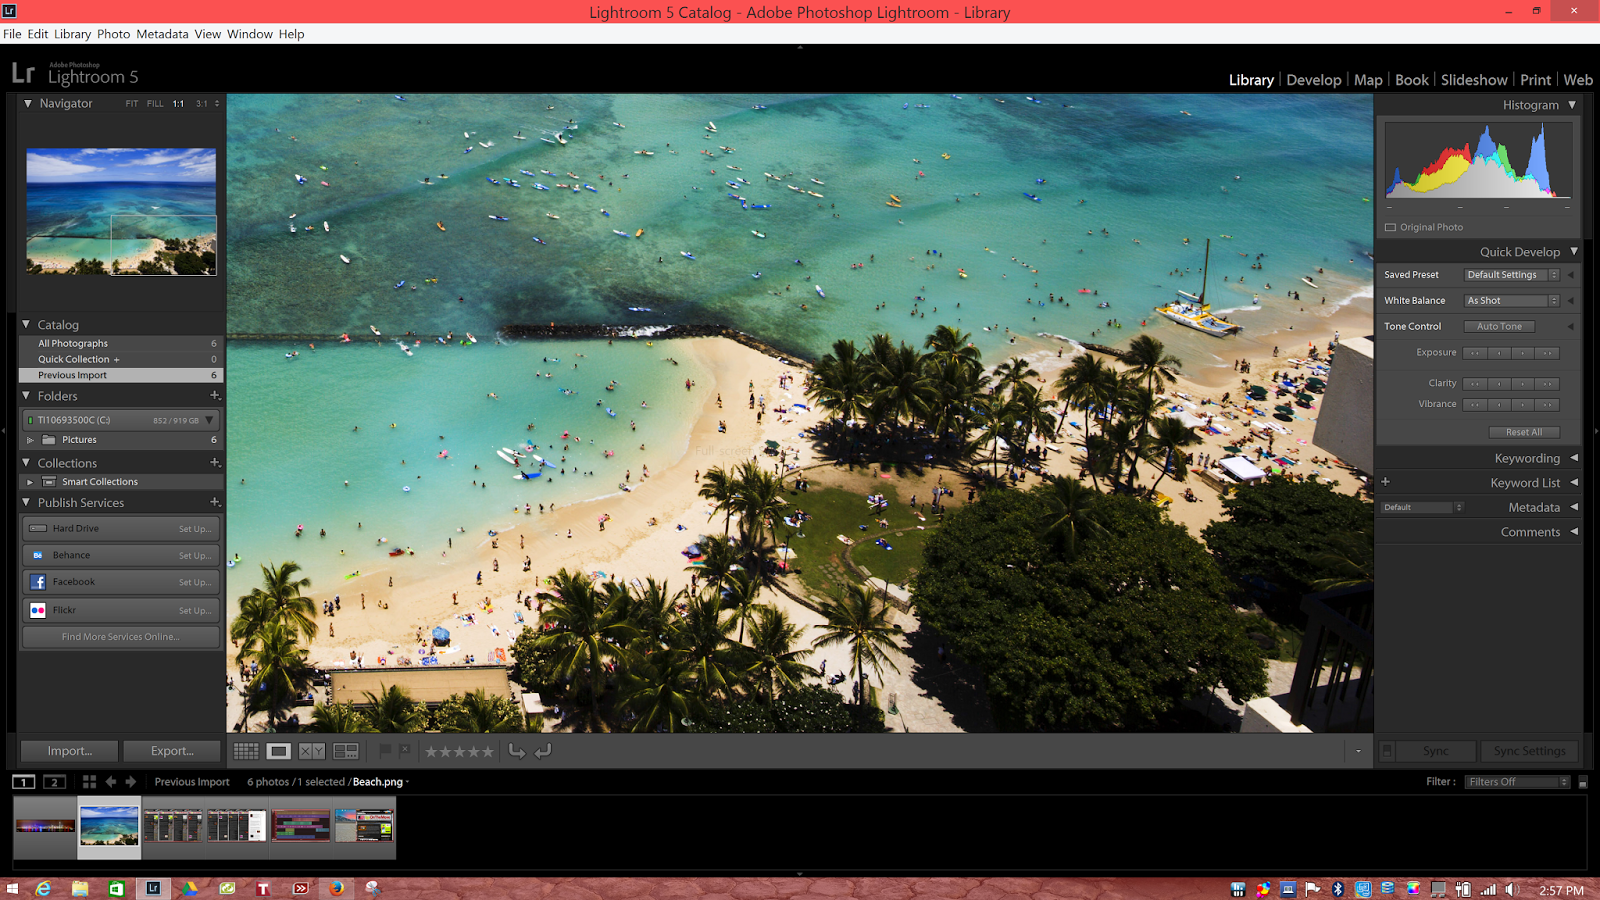The height and width of the screenshot is (900, 1600).
Task: Open the Filters Off dropdown
Action: coord(1518,782)
